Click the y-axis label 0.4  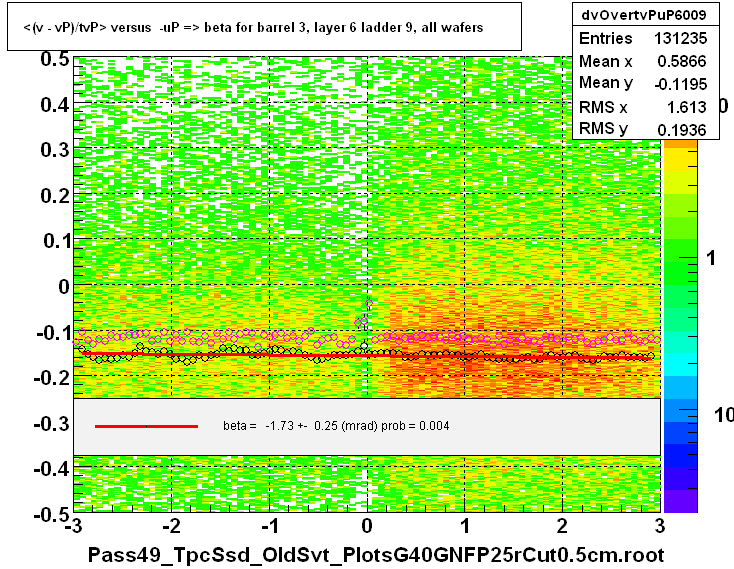(55, 105)
